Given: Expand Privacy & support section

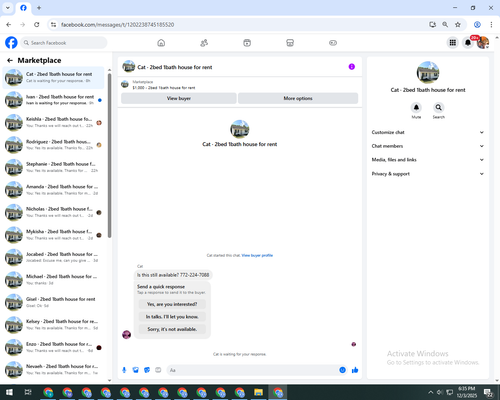Looking at the screenshot, I should 428,174.
